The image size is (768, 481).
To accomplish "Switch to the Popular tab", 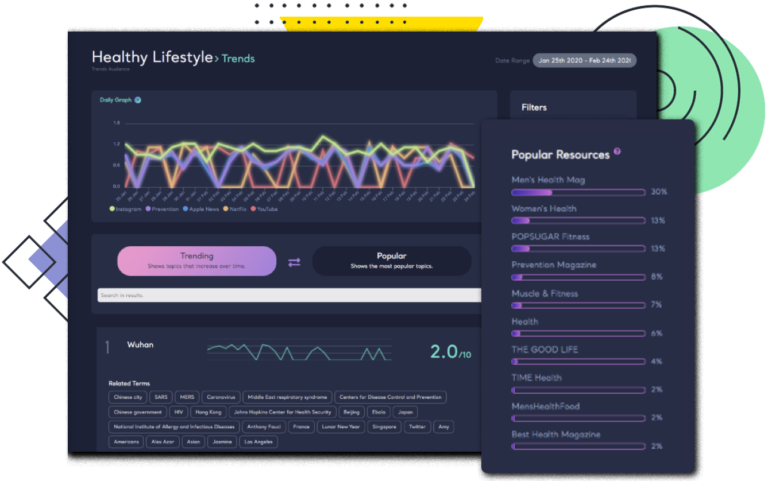I will point(391,261).
